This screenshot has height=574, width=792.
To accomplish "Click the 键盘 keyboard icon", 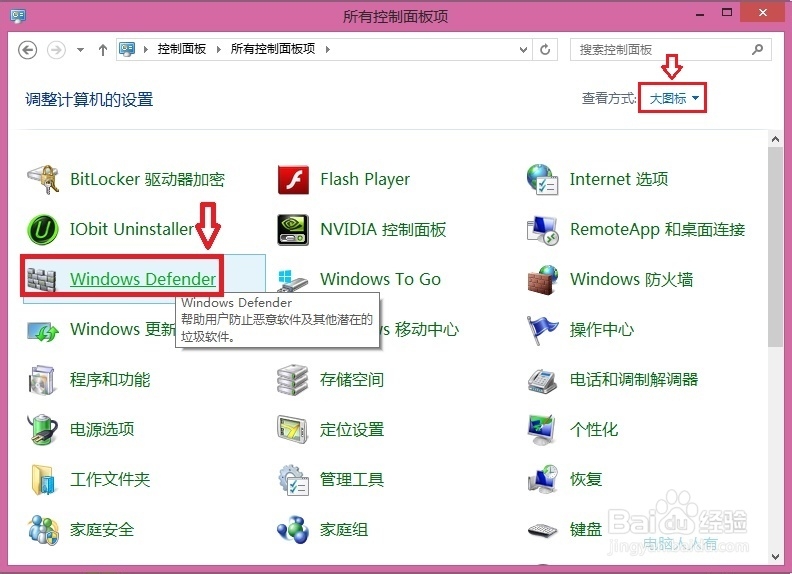I will (542, 530).
